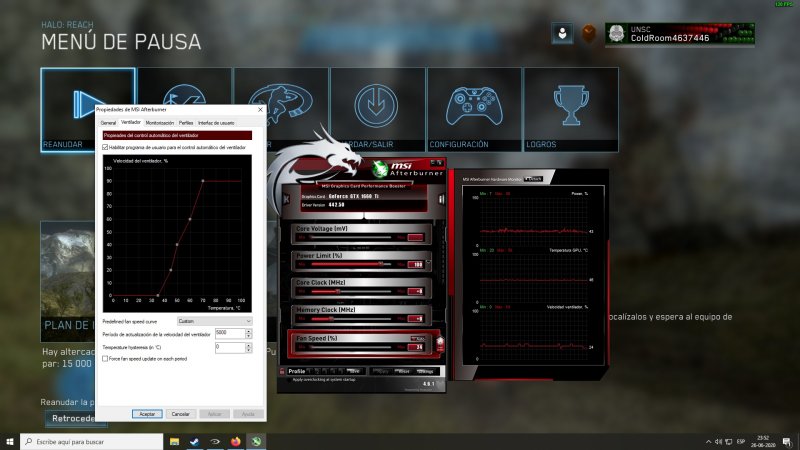Open the Logros trophy tile

pos(571,109)
